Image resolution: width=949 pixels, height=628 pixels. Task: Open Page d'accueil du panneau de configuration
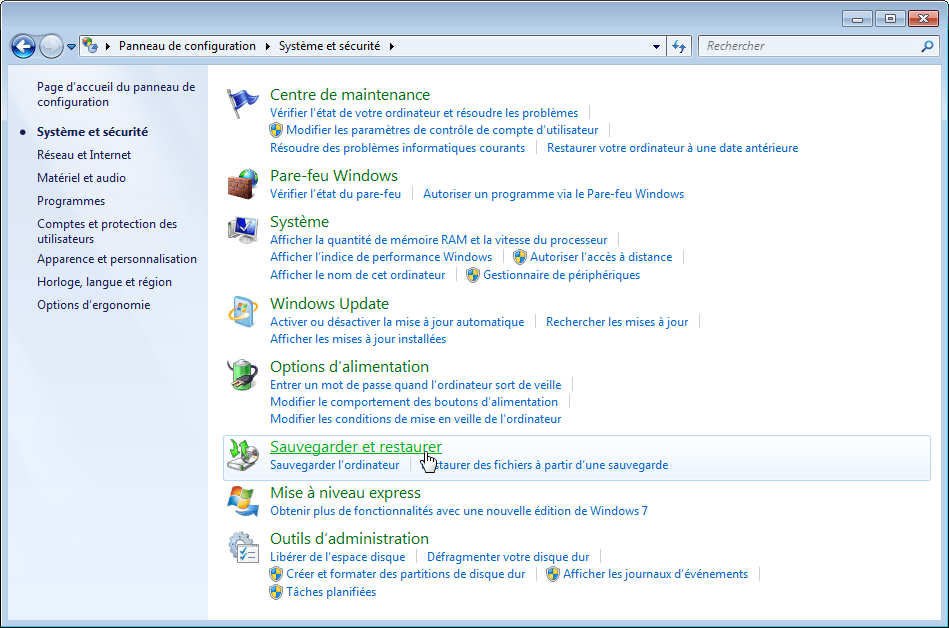[116, 94]
